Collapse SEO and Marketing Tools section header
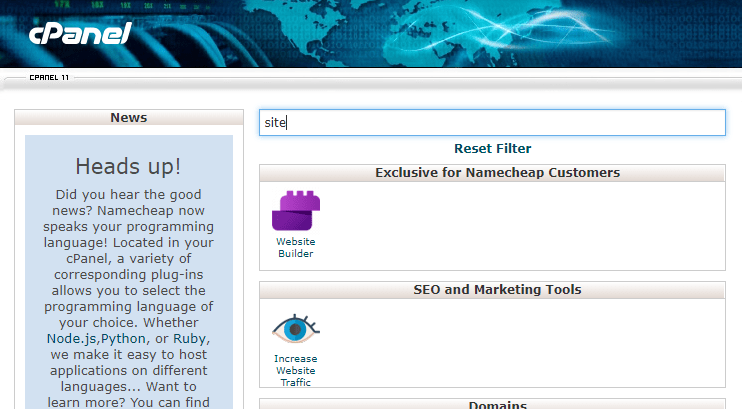This screenshot has width=742, height=409. (492, 290)
